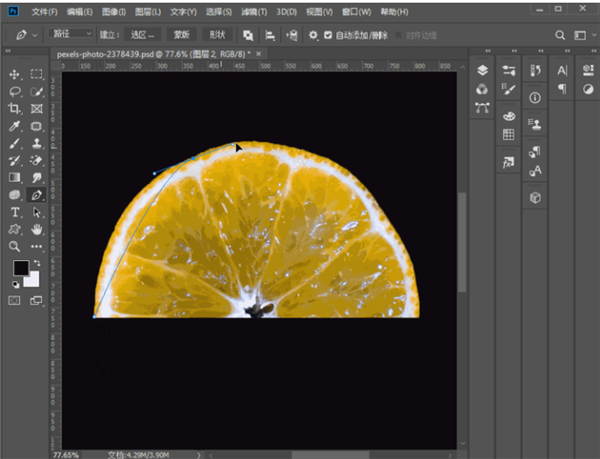Click the 蒙版 button
Image resolution: width=600 pixels, height=459 pixels.
click(x=181, y=34)
